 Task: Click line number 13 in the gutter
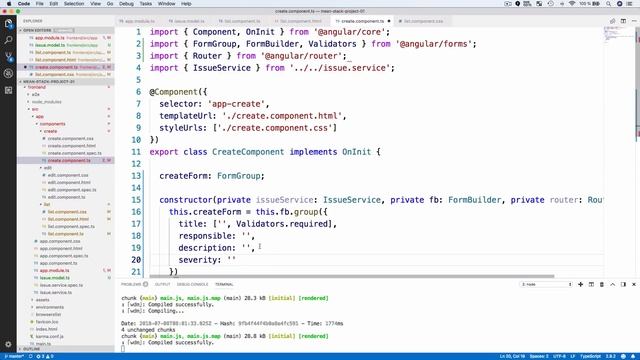tap(136, 176)
